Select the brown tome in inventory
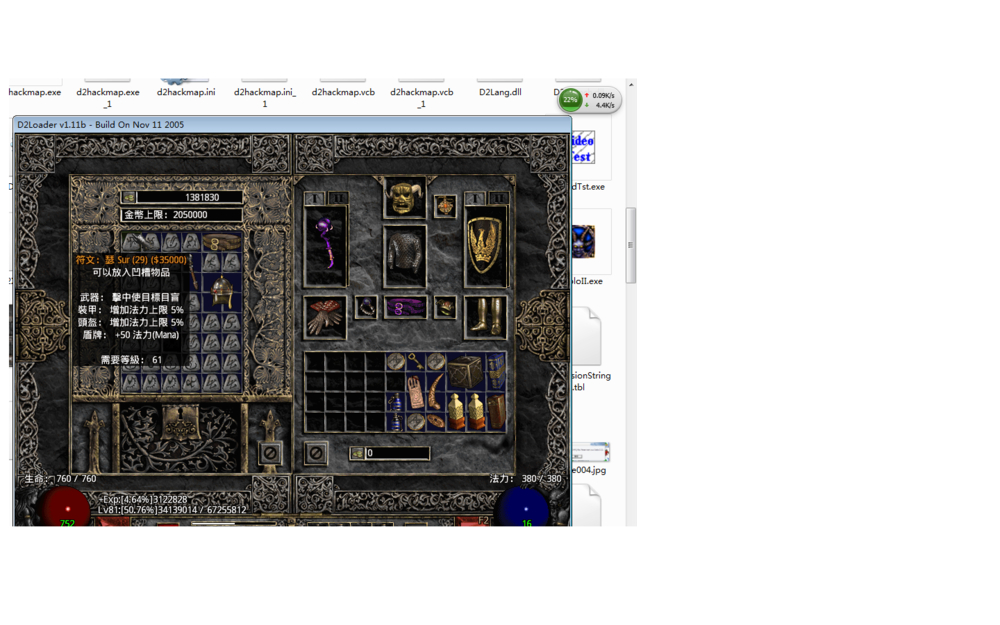This screenshot has width=1000, height=625. (x=496, y=411)
